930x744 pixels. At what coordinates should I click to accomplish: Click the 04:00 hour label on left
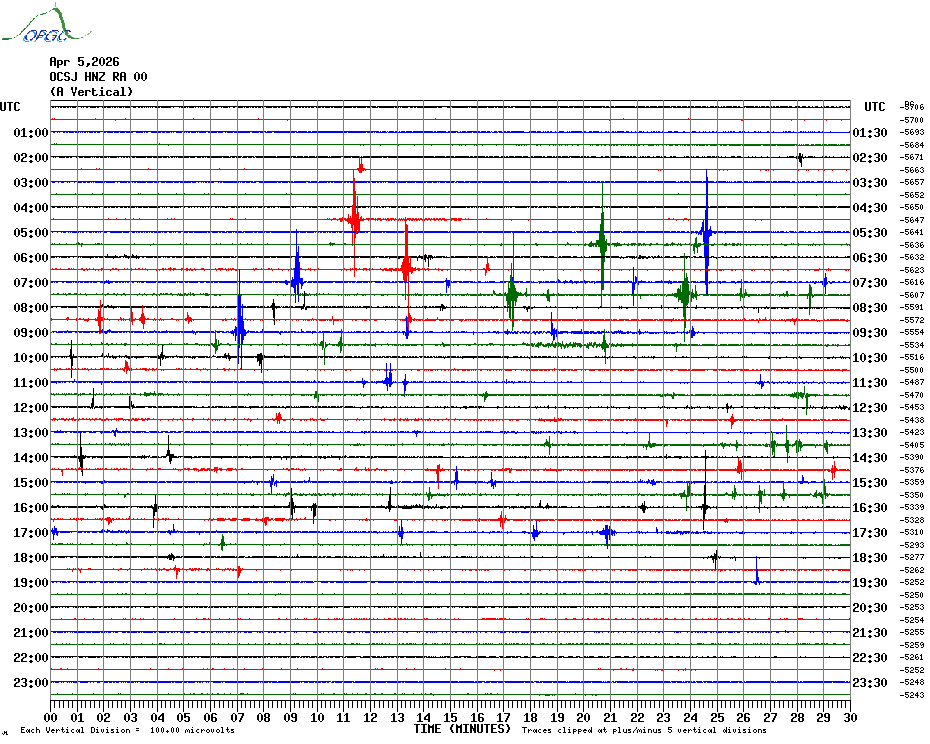pos(31,208)
